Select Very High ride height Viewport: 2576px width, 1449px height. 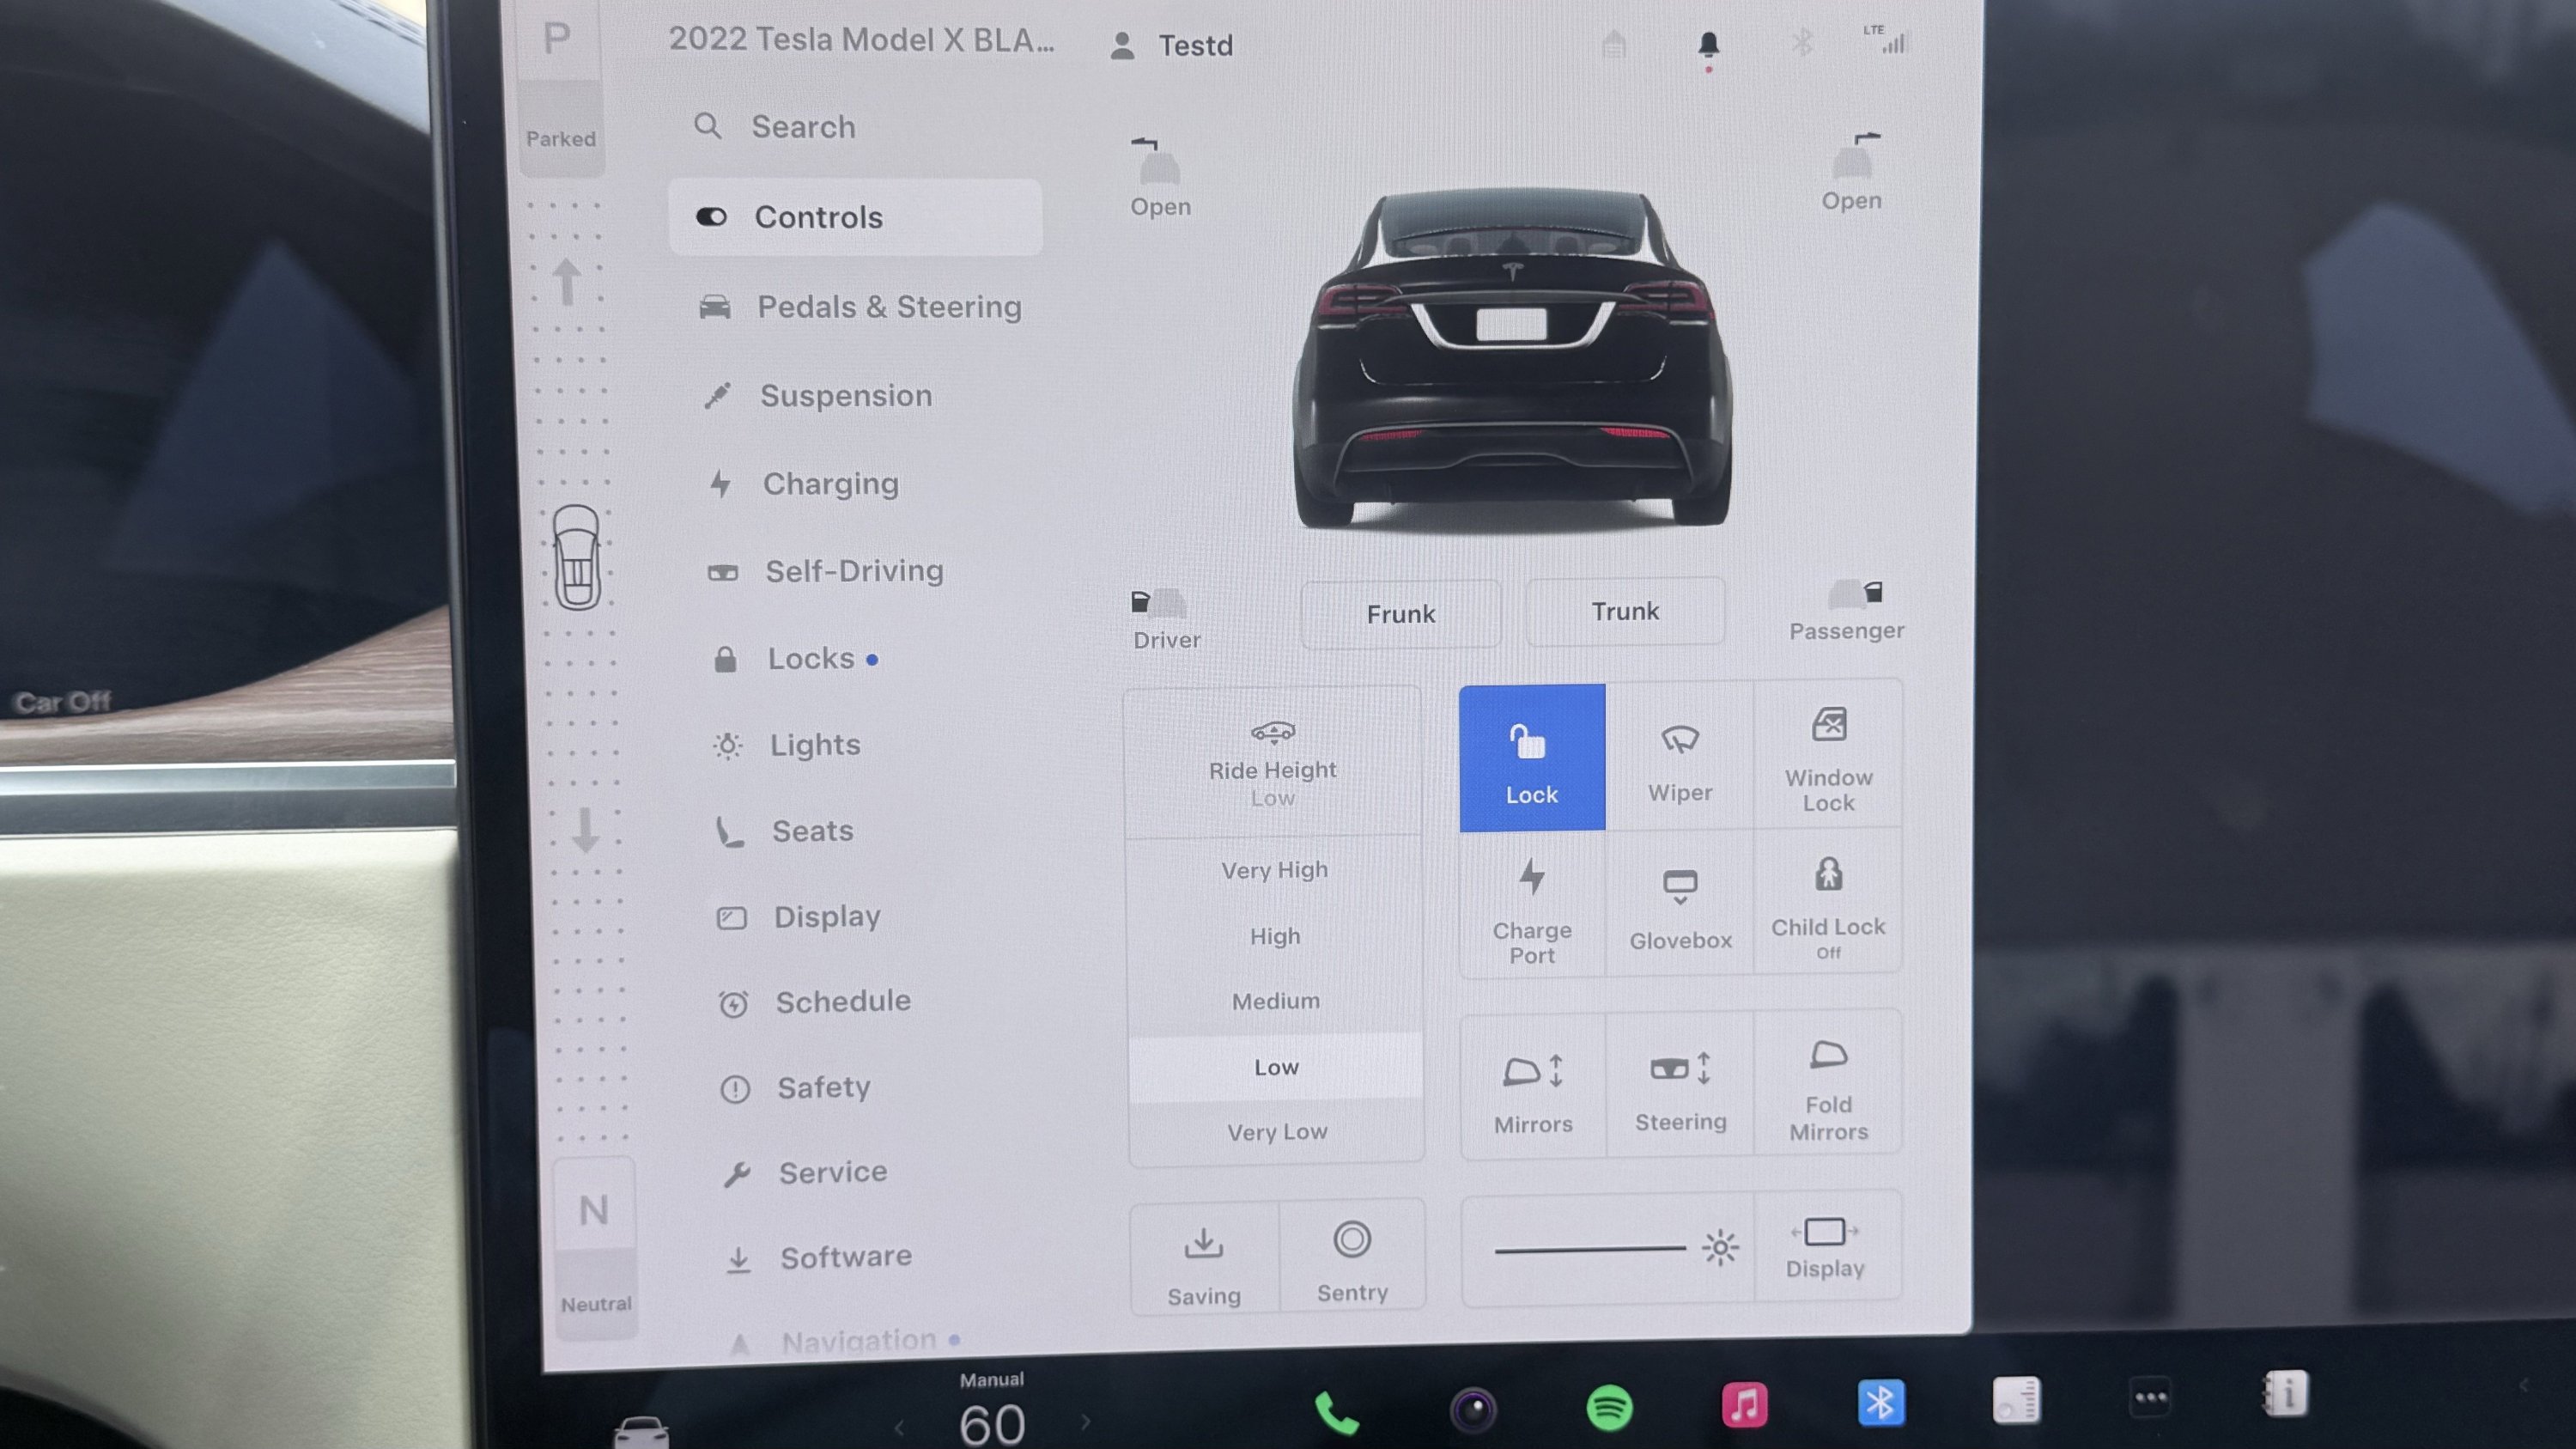click(1275, 870)
